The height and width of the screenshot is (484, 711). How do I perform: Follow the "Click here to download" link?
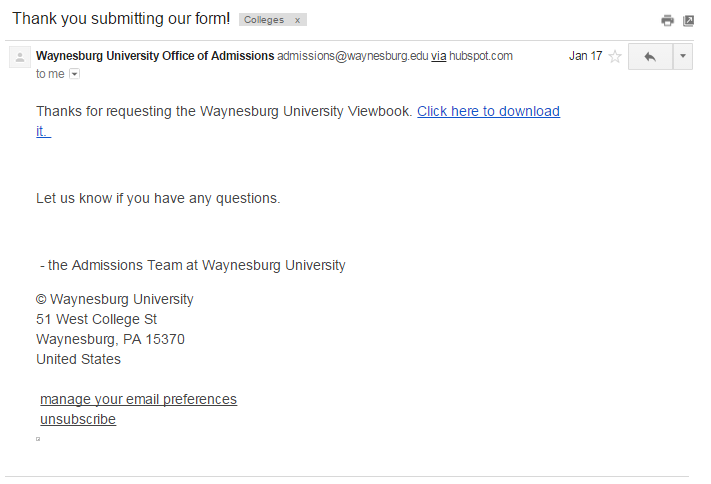tap(488, 111)
